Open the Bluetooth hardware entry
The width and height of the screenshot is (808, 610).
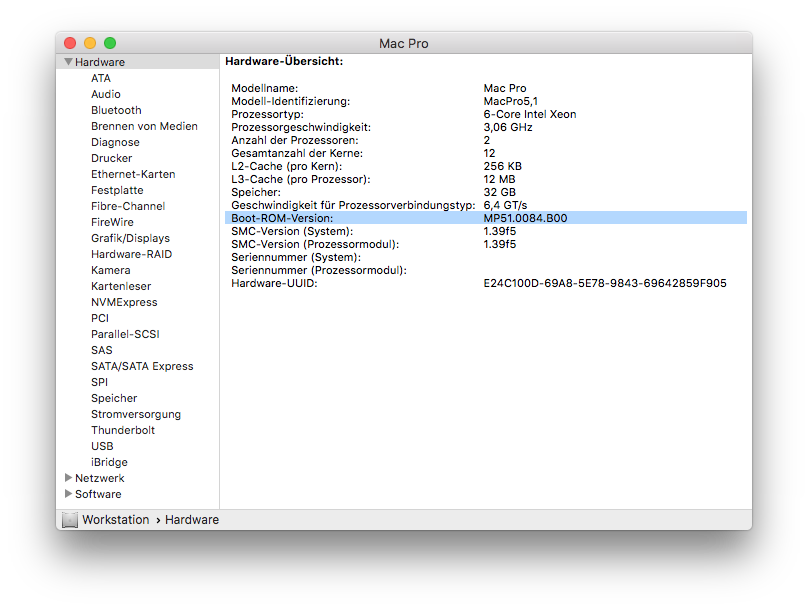pyautogui.click(x=116, y=110)
